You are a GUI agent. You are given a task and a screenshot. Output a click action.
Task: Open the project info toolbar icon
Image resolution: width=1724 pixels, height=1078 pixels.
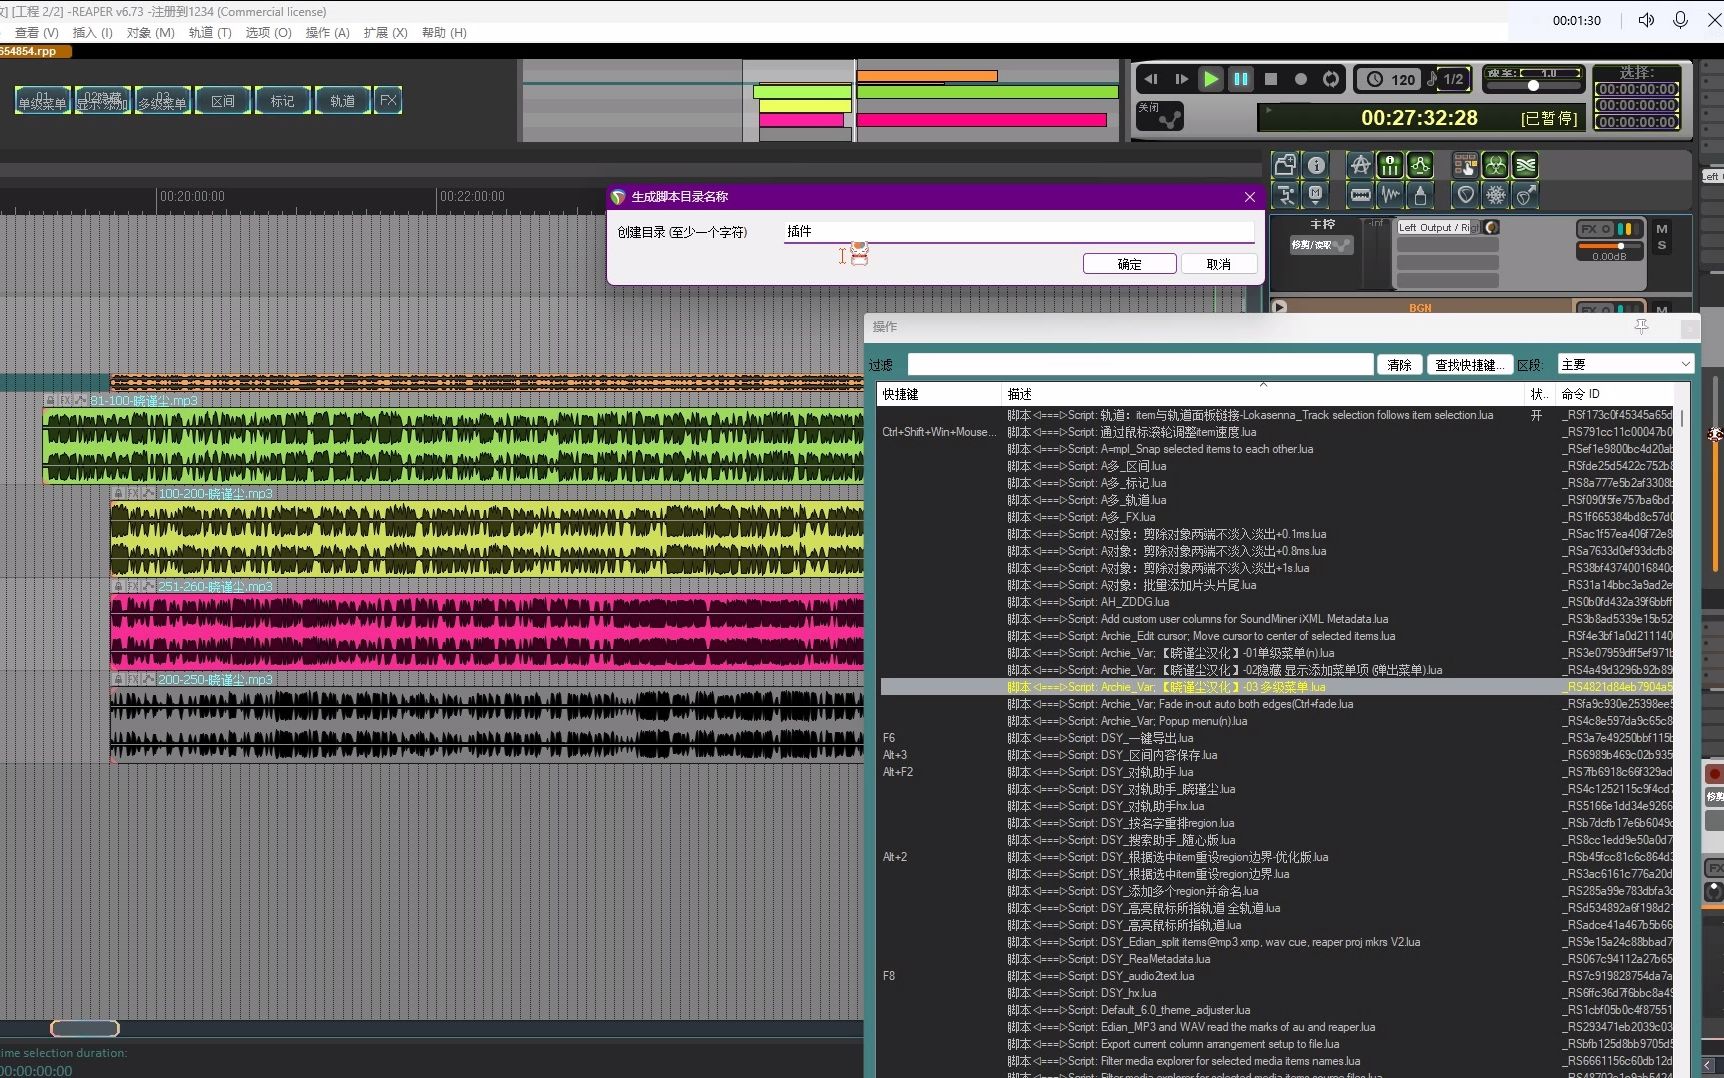[1316, 165]
